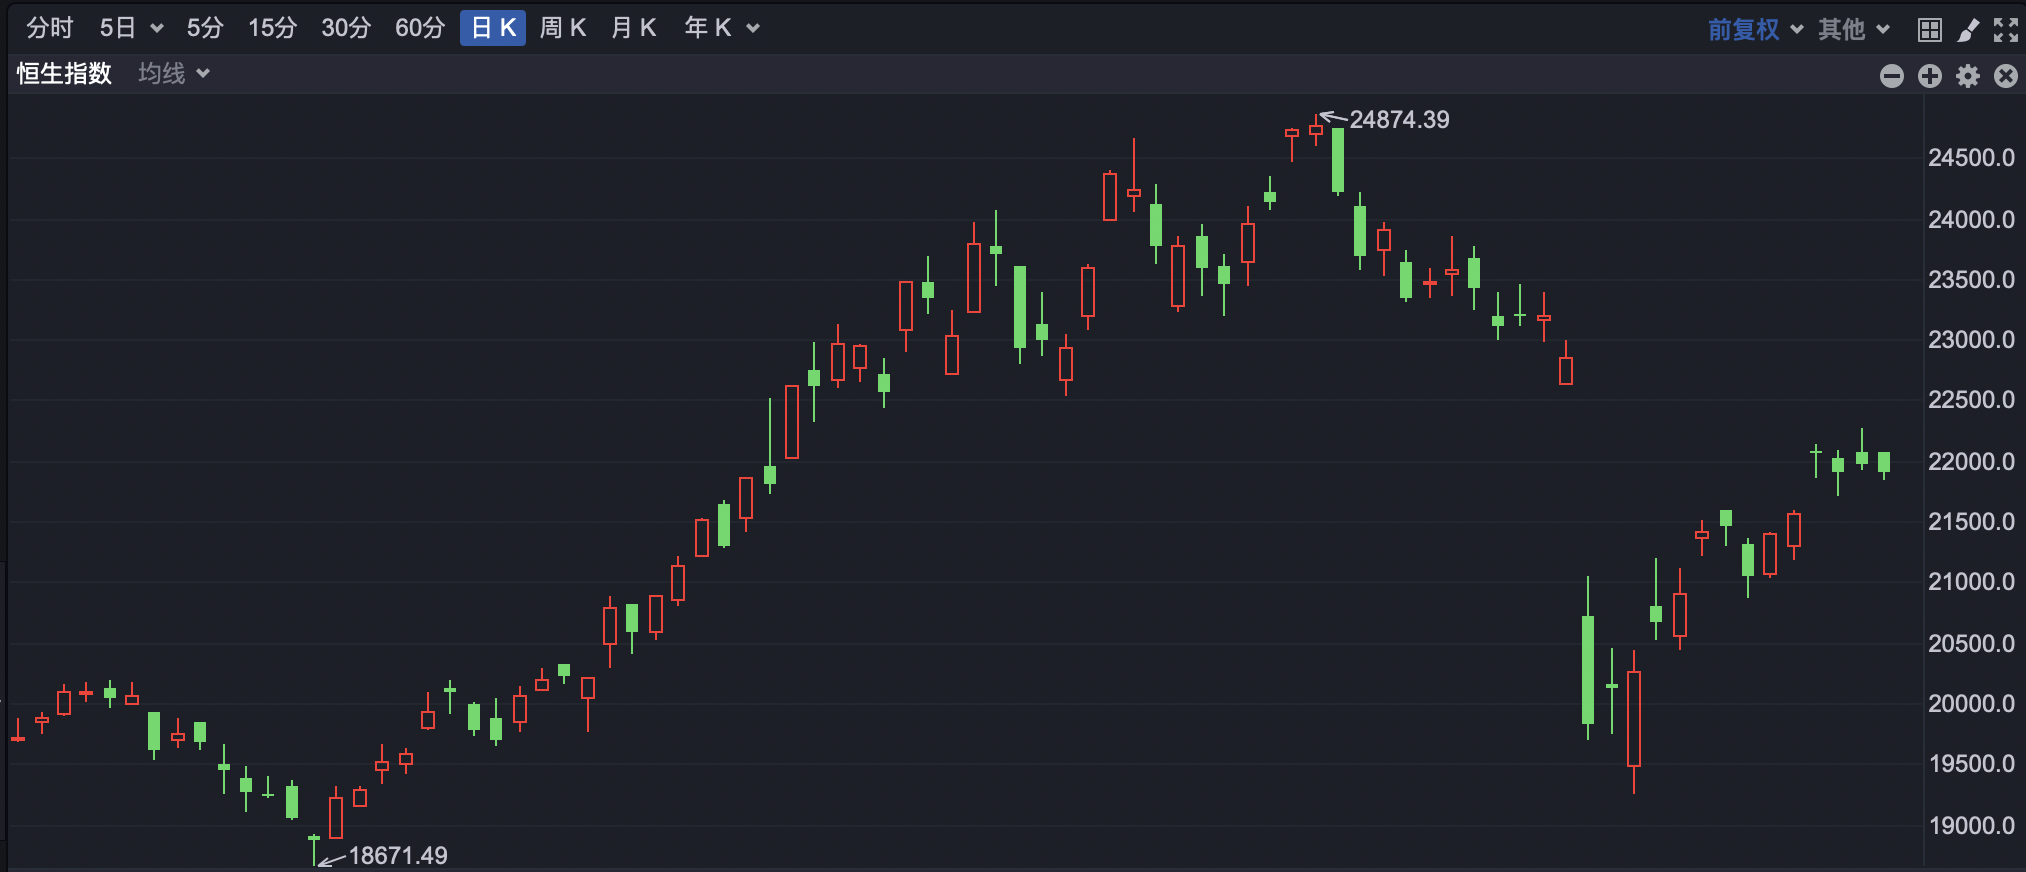Select the candlestick at the 18671.49 low
The width and height of the screenshot is (2026, 872).
coord(314,849)
